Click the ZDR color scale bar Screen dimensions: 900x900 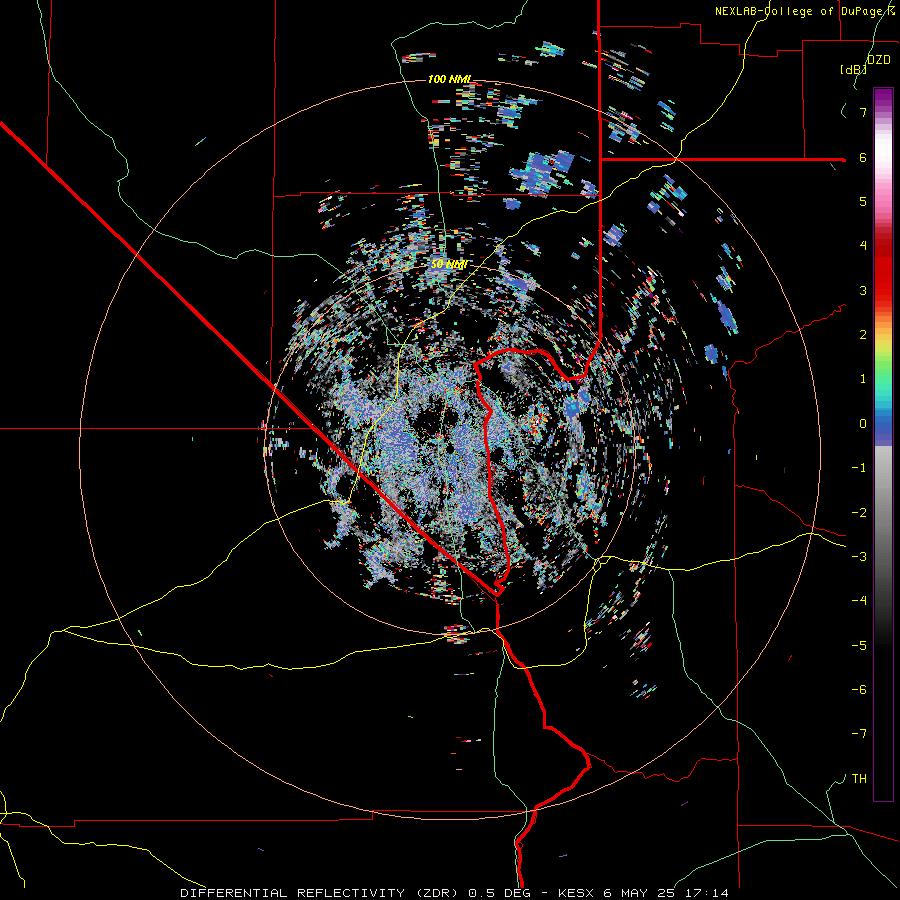click(883, 444)
